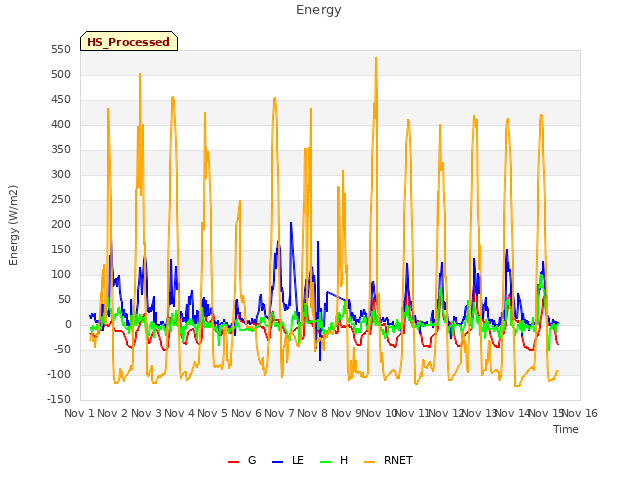
Task: Click the H legend entry
Action: [334, 460]
